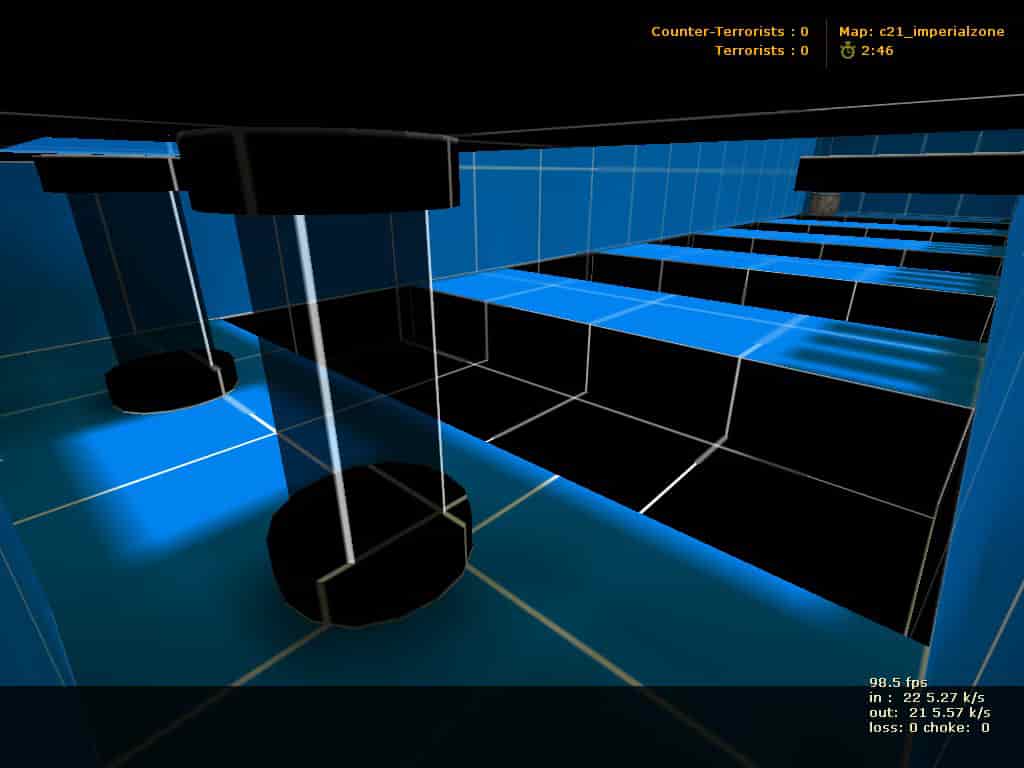1024x768 pixels.
Task: Click the 'Terrorists : 0' score text
Action: [761, 50]
